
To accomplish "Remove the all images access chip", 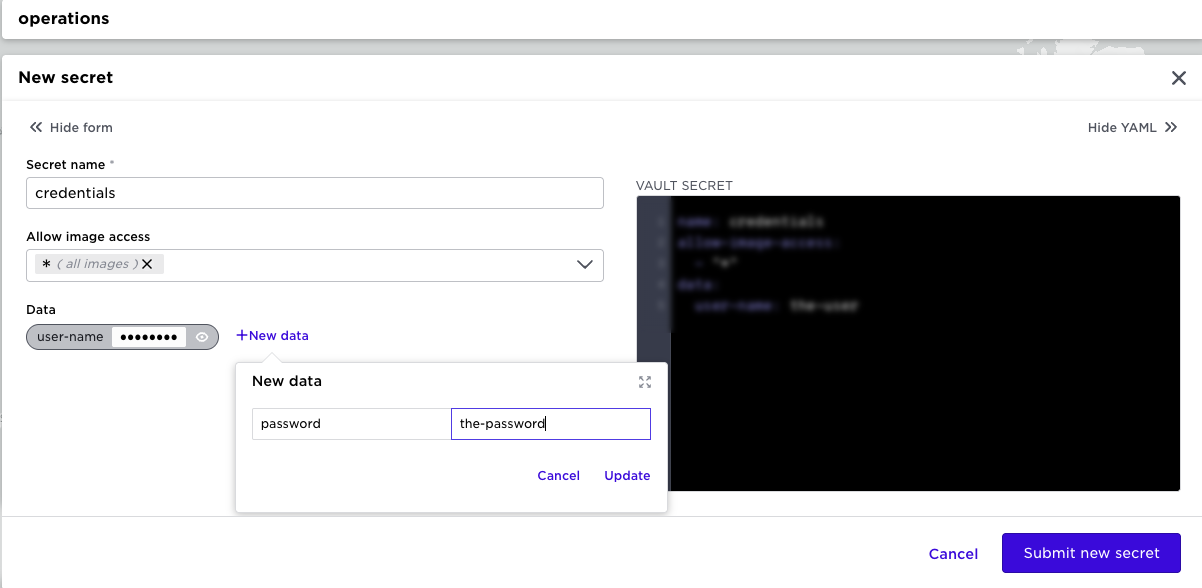I will point(147,264).
